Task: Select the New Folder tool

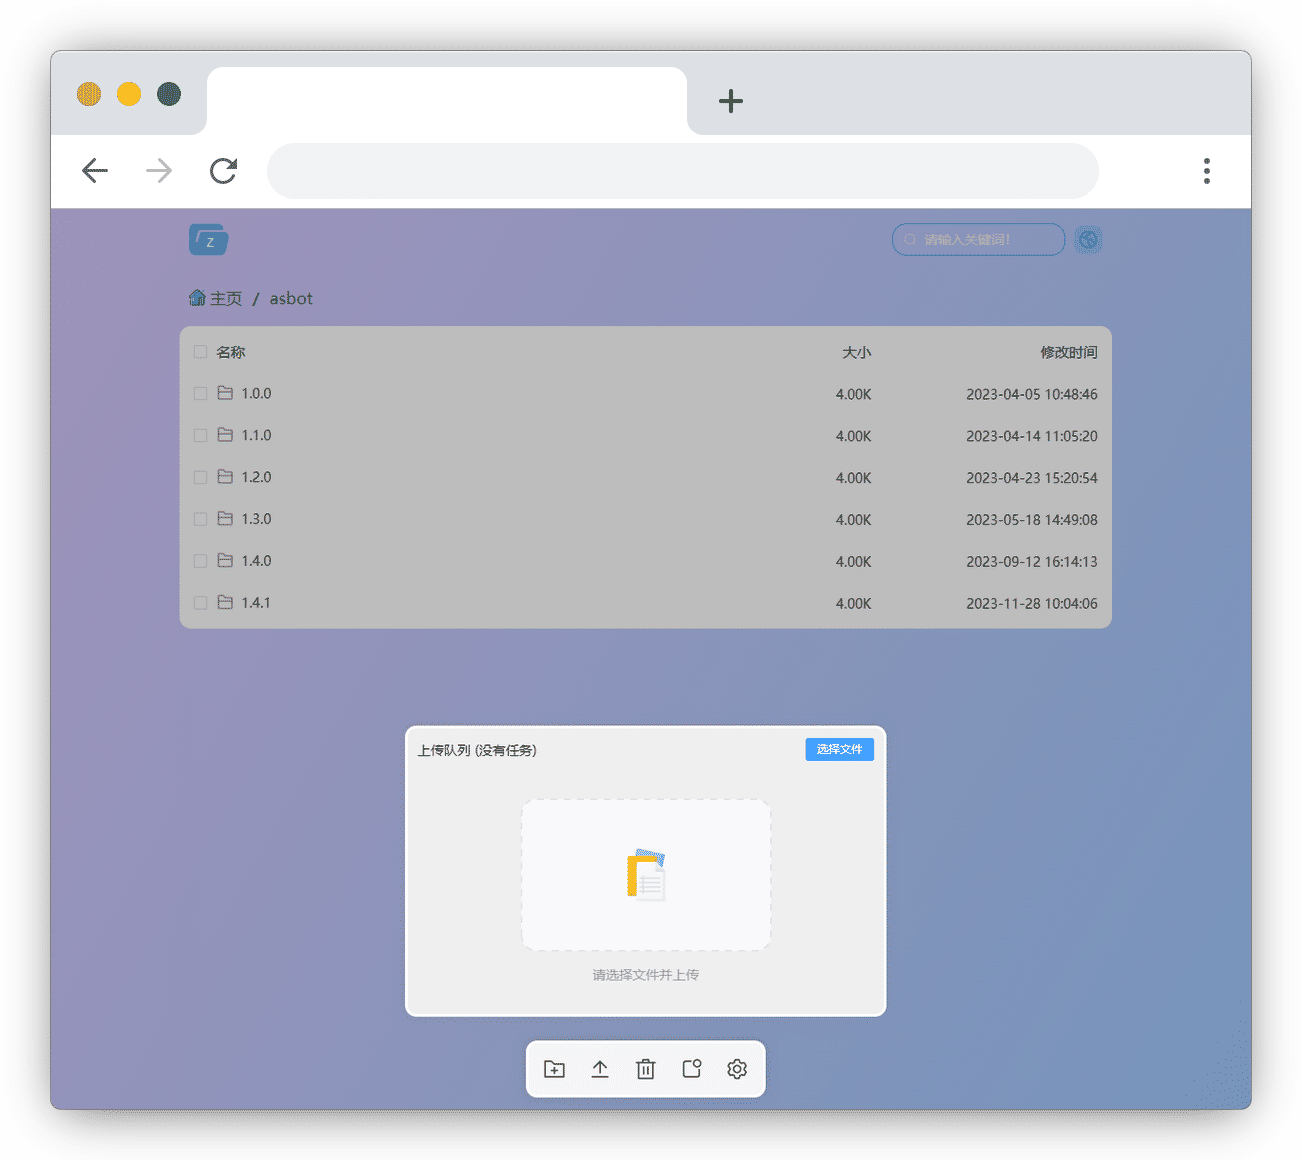Action: click(x=555, y=1068)
